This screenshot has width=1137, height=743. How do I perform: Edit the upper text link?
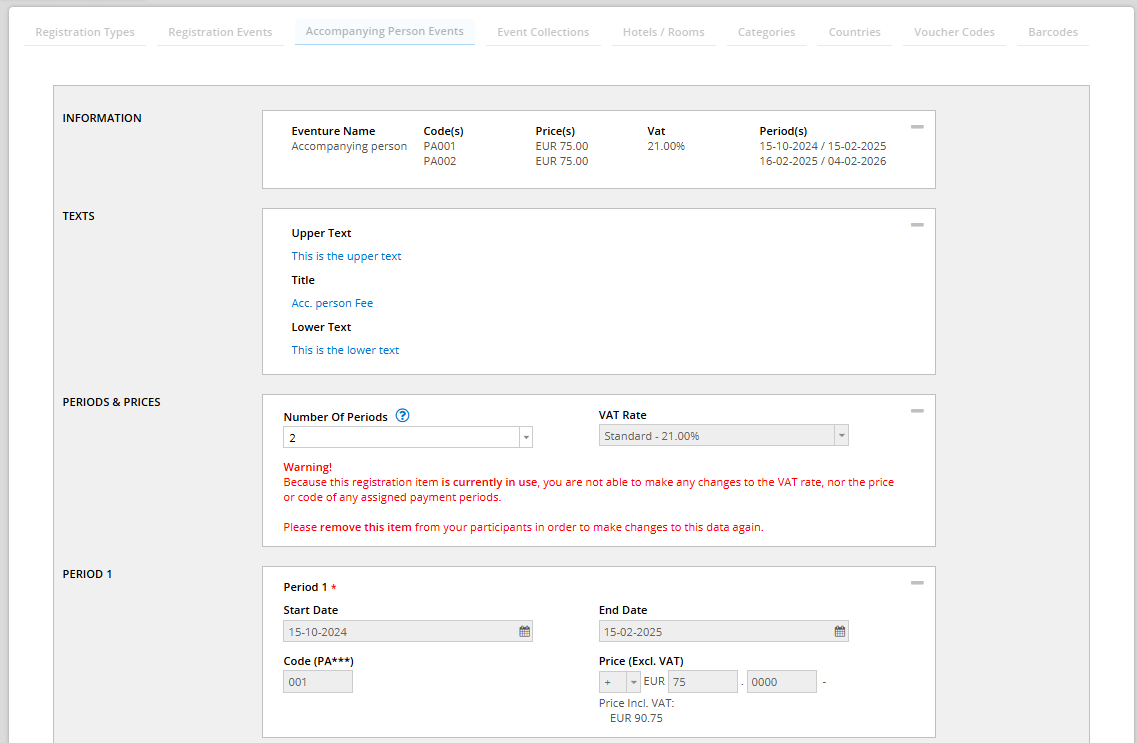coord(346,256)
